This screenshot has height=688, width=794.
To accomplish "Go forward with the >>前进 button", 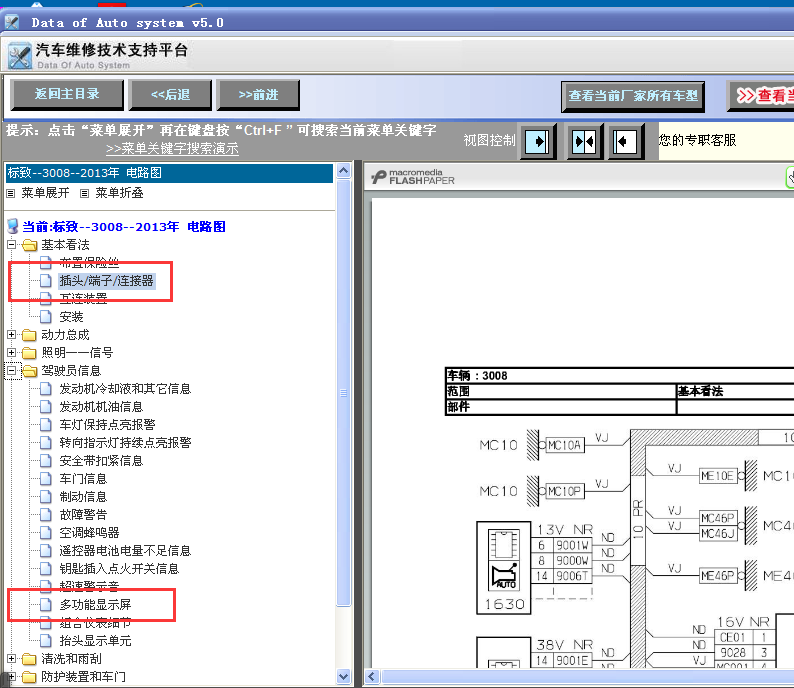I will coord(258,95).
